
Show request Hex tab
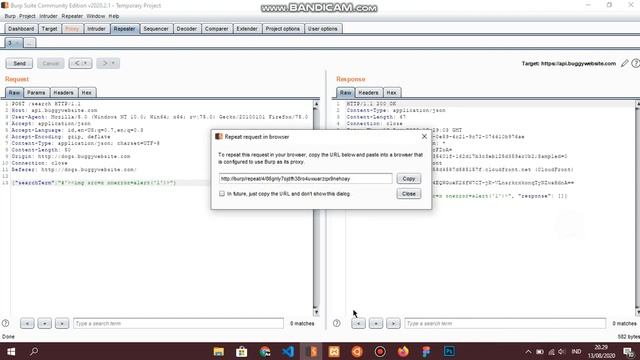[x=87, y=93]
